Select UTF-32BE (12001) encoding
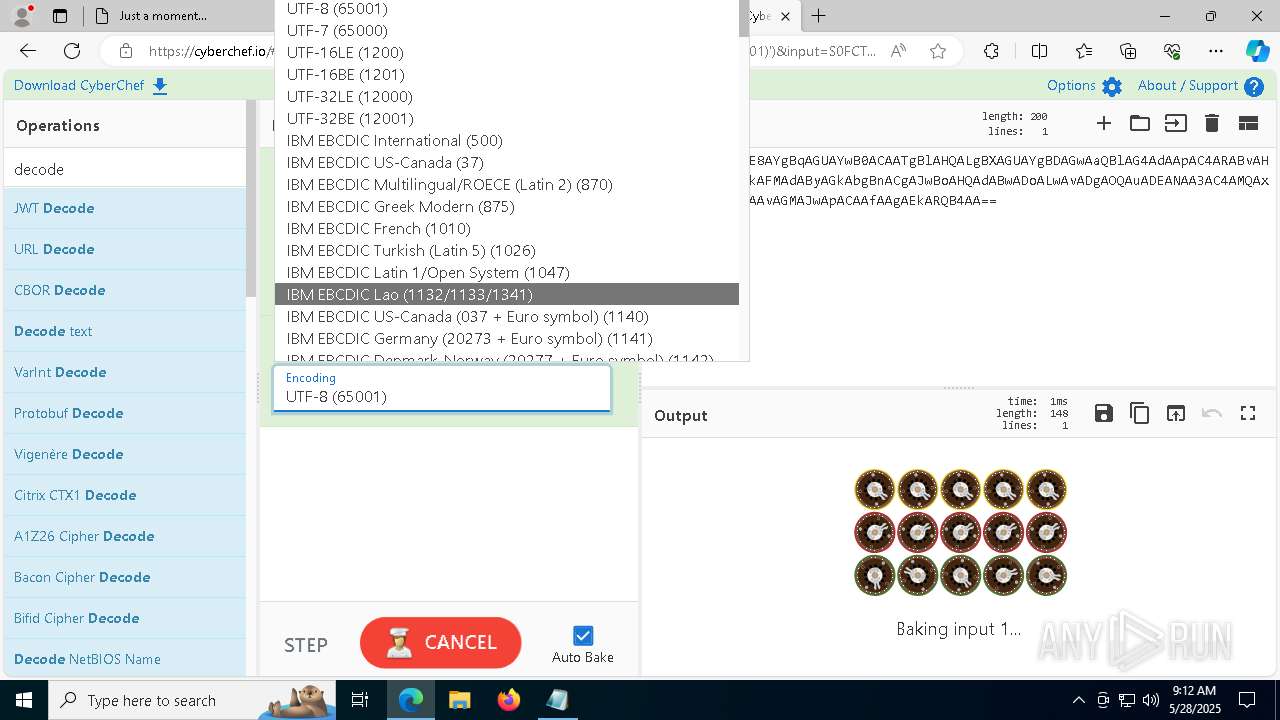The width and height of the screenshot is (1280, 720). [507, 118]
